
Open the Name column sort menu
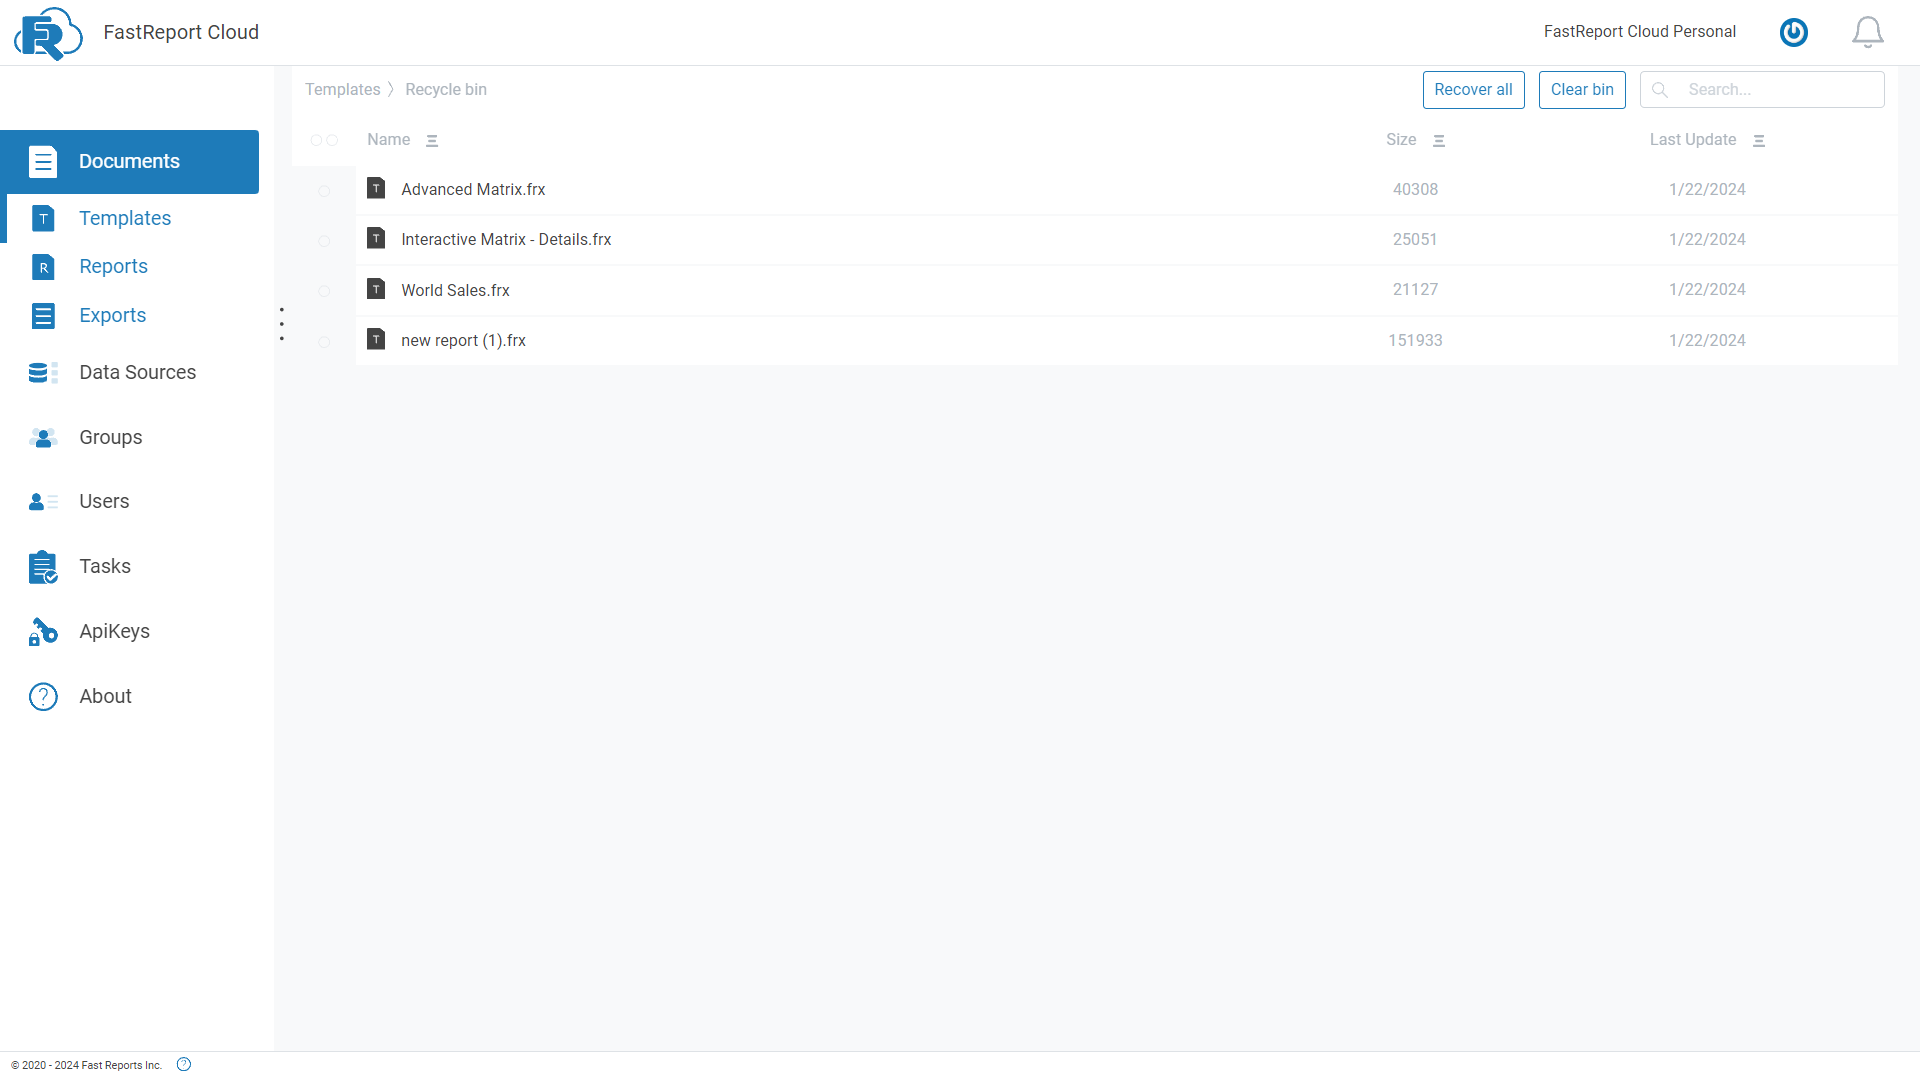pos(432,141)
